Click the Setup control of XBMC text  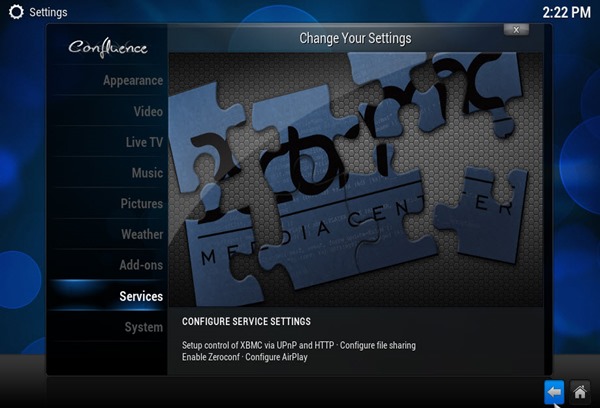(x=298, y=345)
